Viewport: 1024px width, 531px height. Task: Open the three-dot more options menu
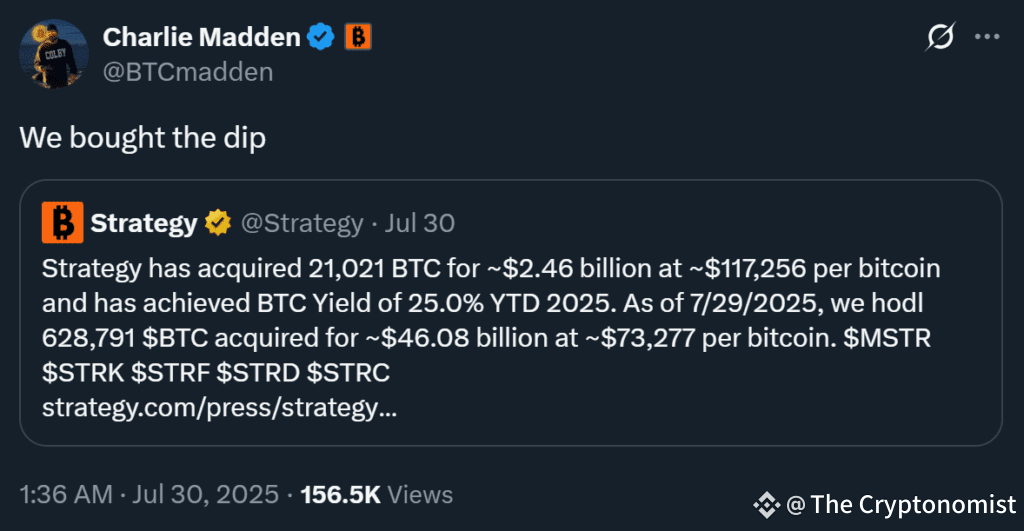pyautogui.click(x=987, y=37)
